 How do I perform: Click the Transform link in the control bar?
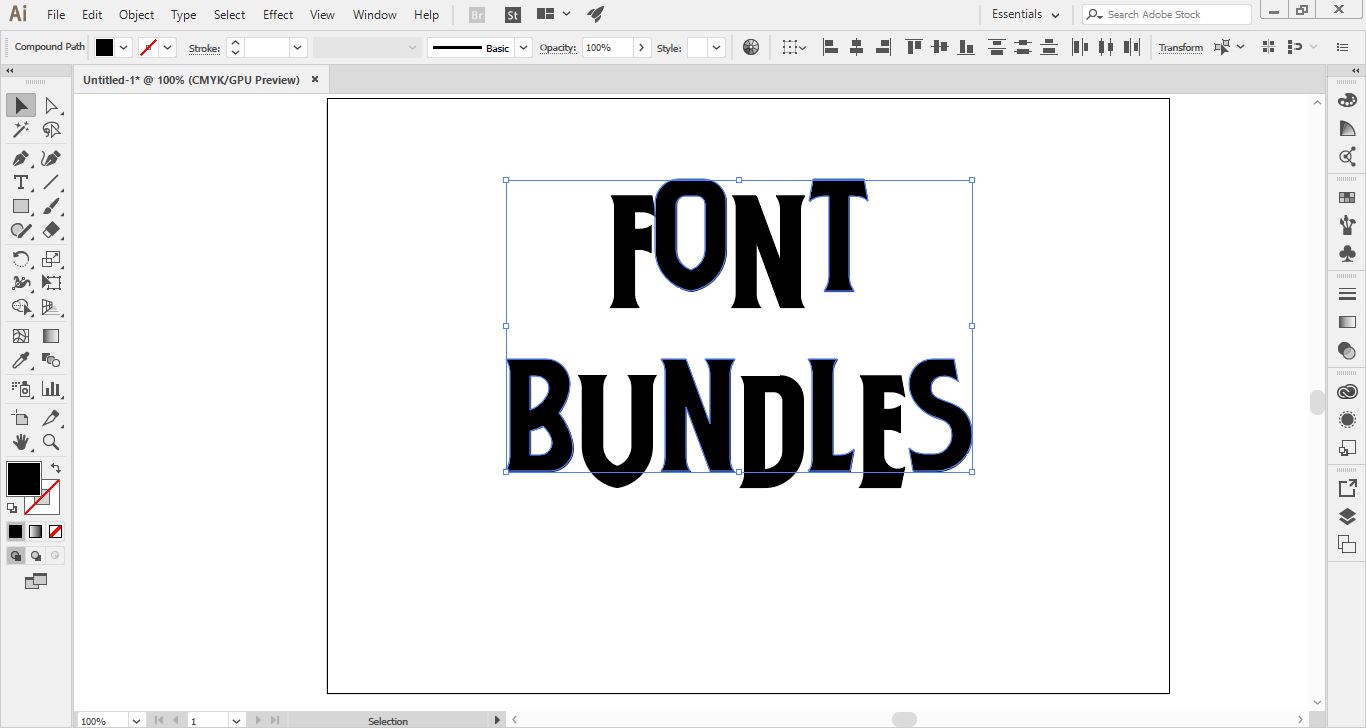[x=1181, y=48]
